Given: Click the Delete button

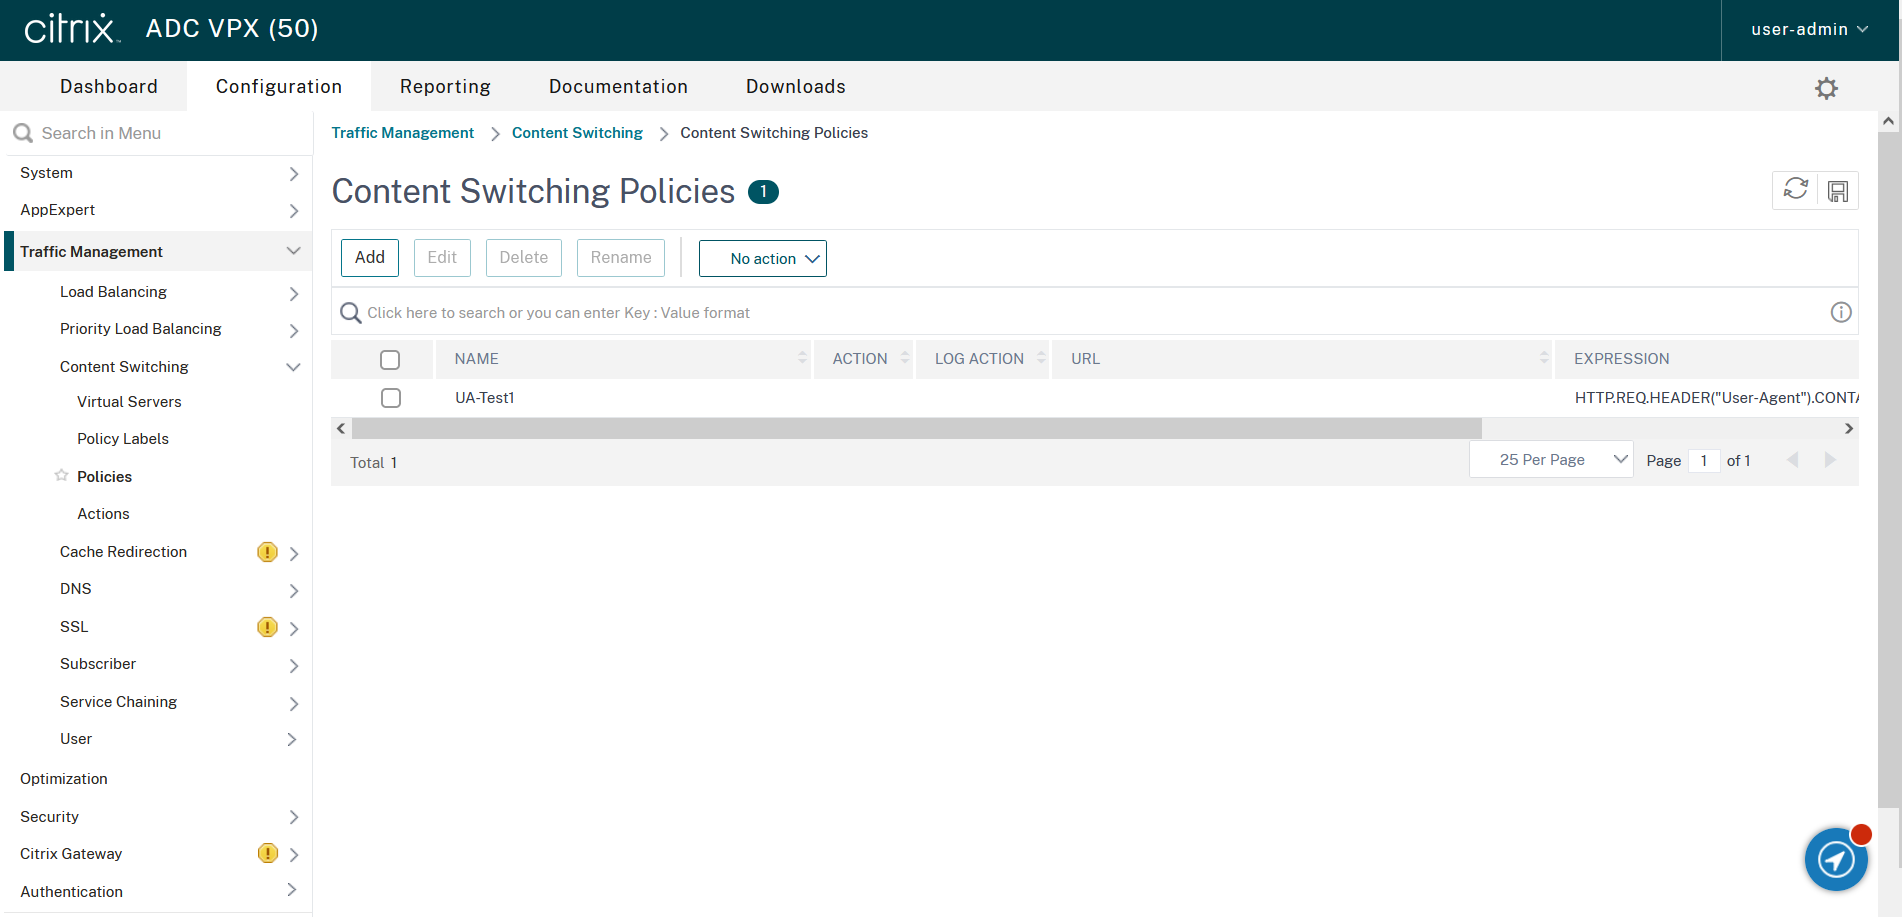Looking at the screenshot, I should [524, 258].
